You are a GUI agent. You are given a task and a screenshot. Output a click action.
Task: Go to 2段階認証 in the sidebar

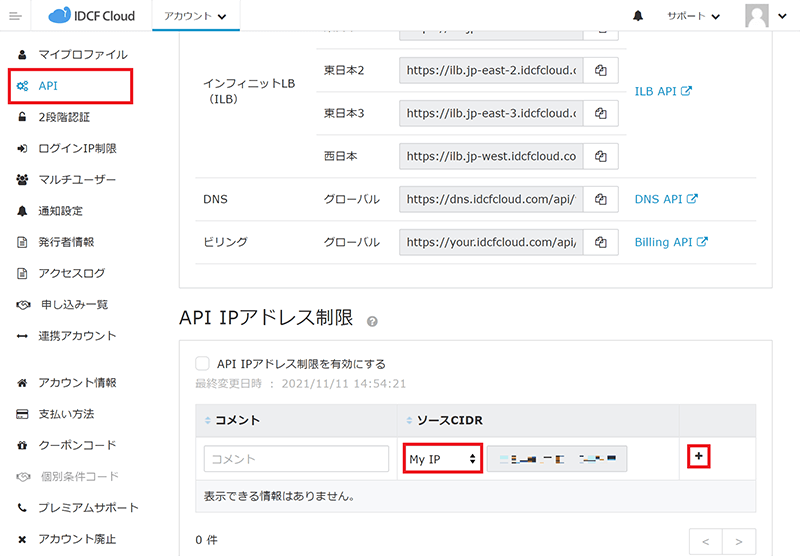pyautogui.click(x=63, y=117)
